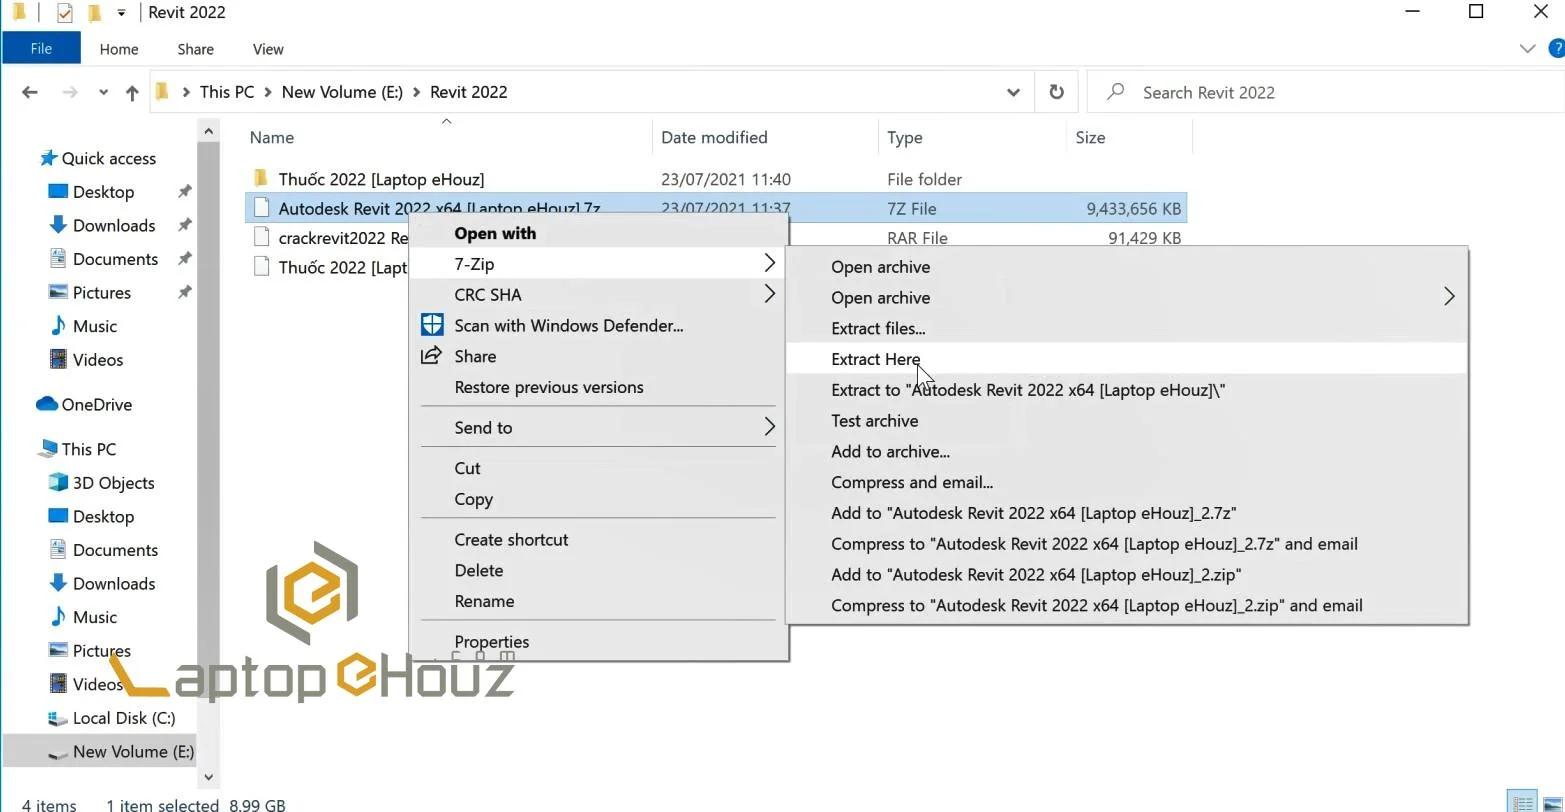Click the Search Revit 2022 field
The width and height of the screenshot is (1565, 812).
(x=1324, y=92)
